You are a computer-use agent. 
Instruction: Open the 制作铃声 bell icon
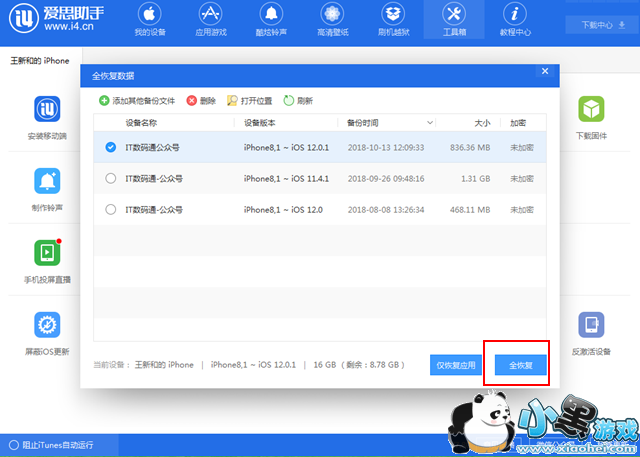tap(47, 181)
